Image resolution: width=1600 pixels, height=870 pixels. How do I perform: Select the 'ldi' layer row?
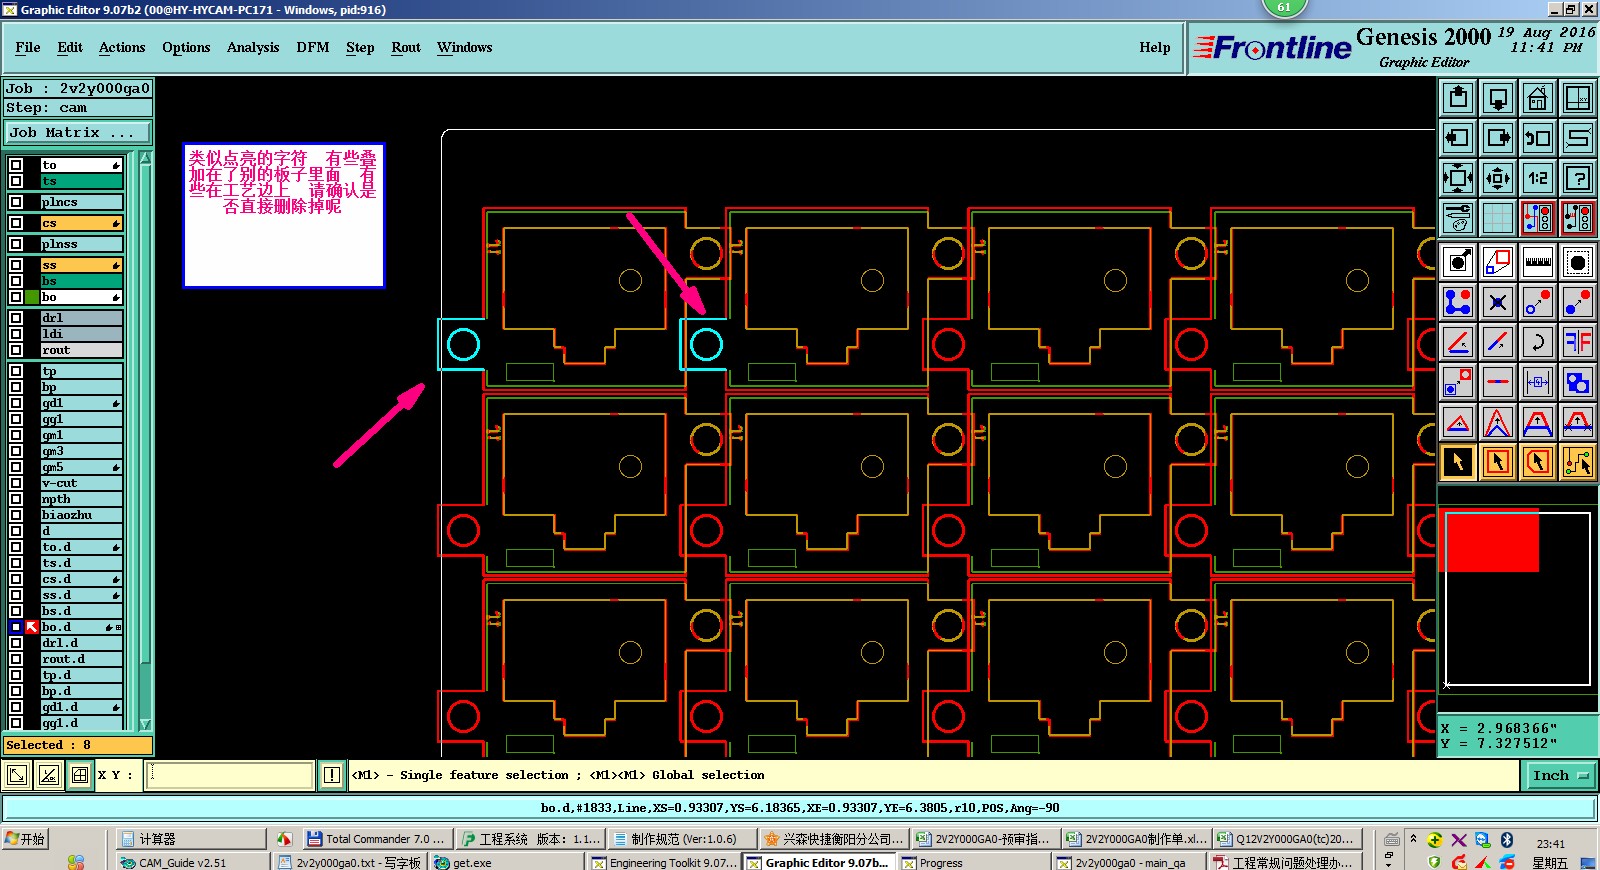coord(81,334)
